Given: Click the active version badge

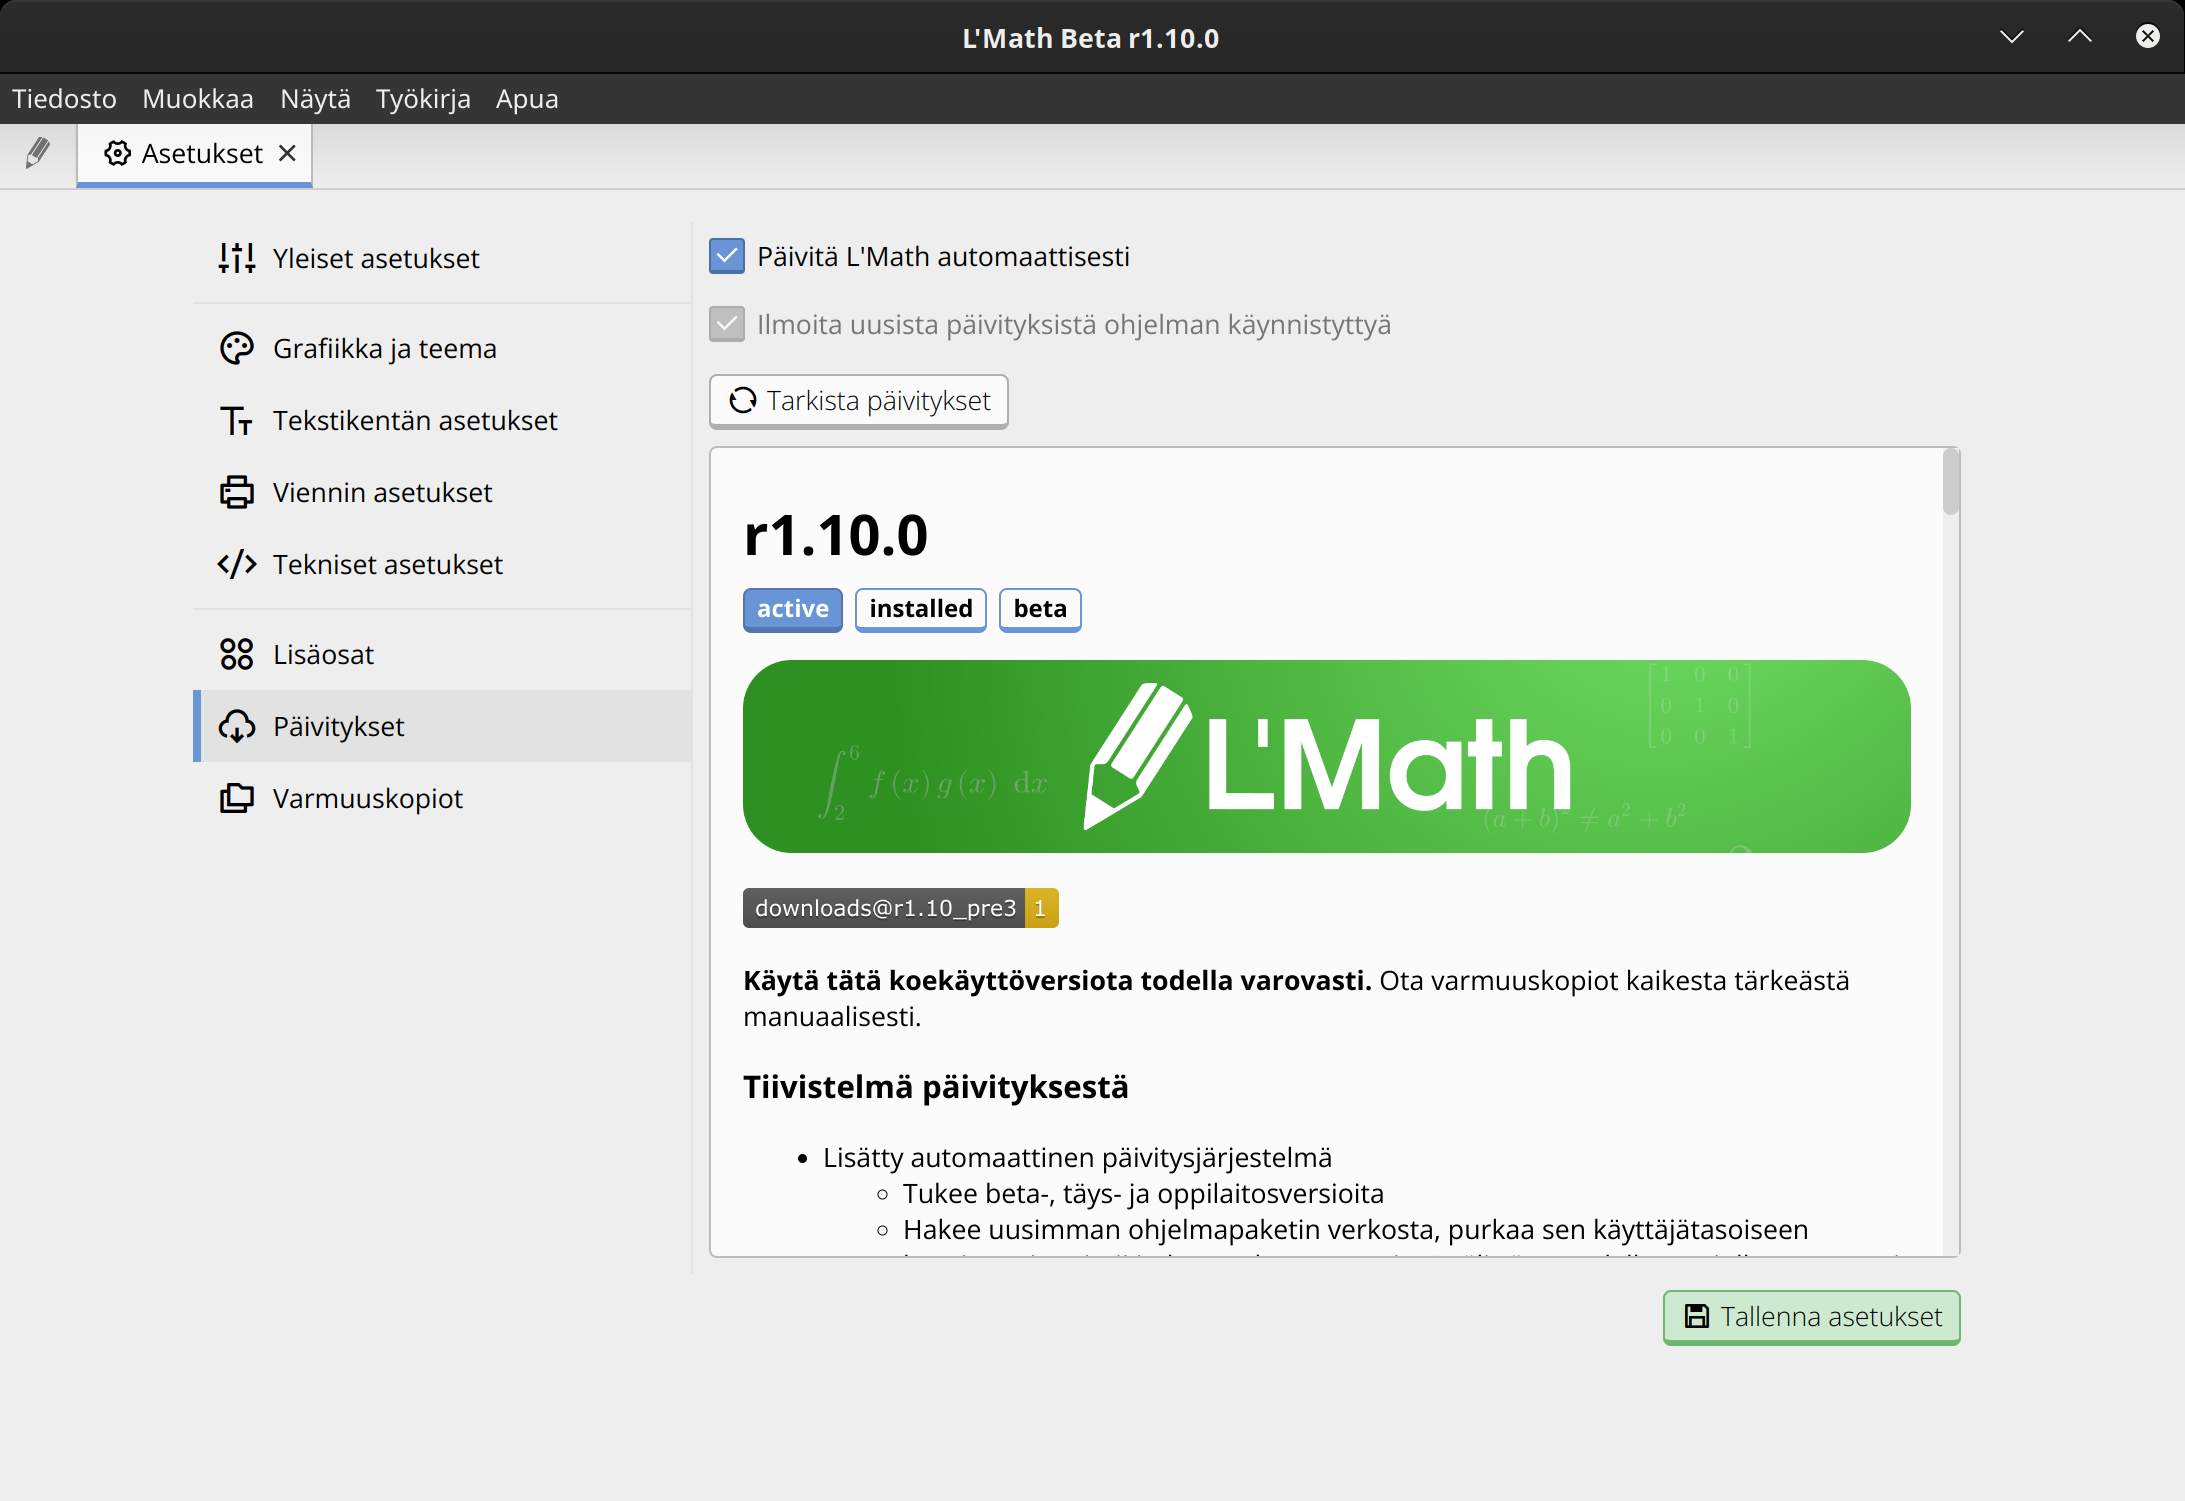Looking at the screenshot, I should [x=793, y=609].
